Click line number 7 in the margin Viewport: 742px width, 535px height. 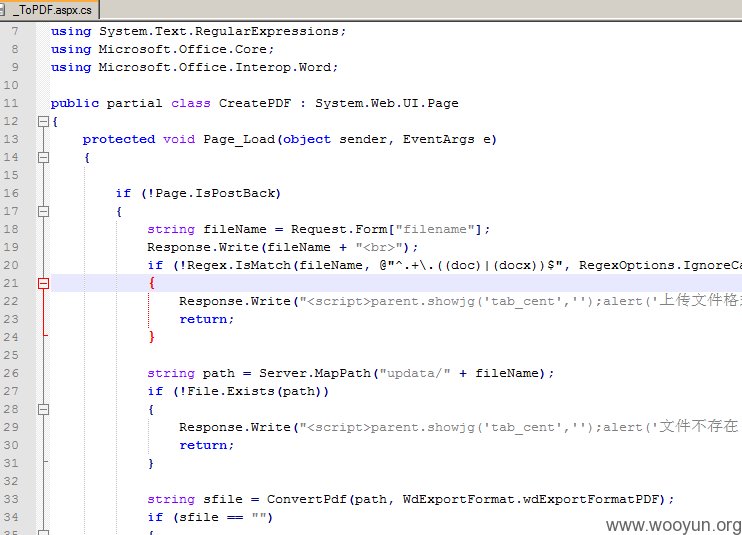pyautogui.click(x=15, y=31)
